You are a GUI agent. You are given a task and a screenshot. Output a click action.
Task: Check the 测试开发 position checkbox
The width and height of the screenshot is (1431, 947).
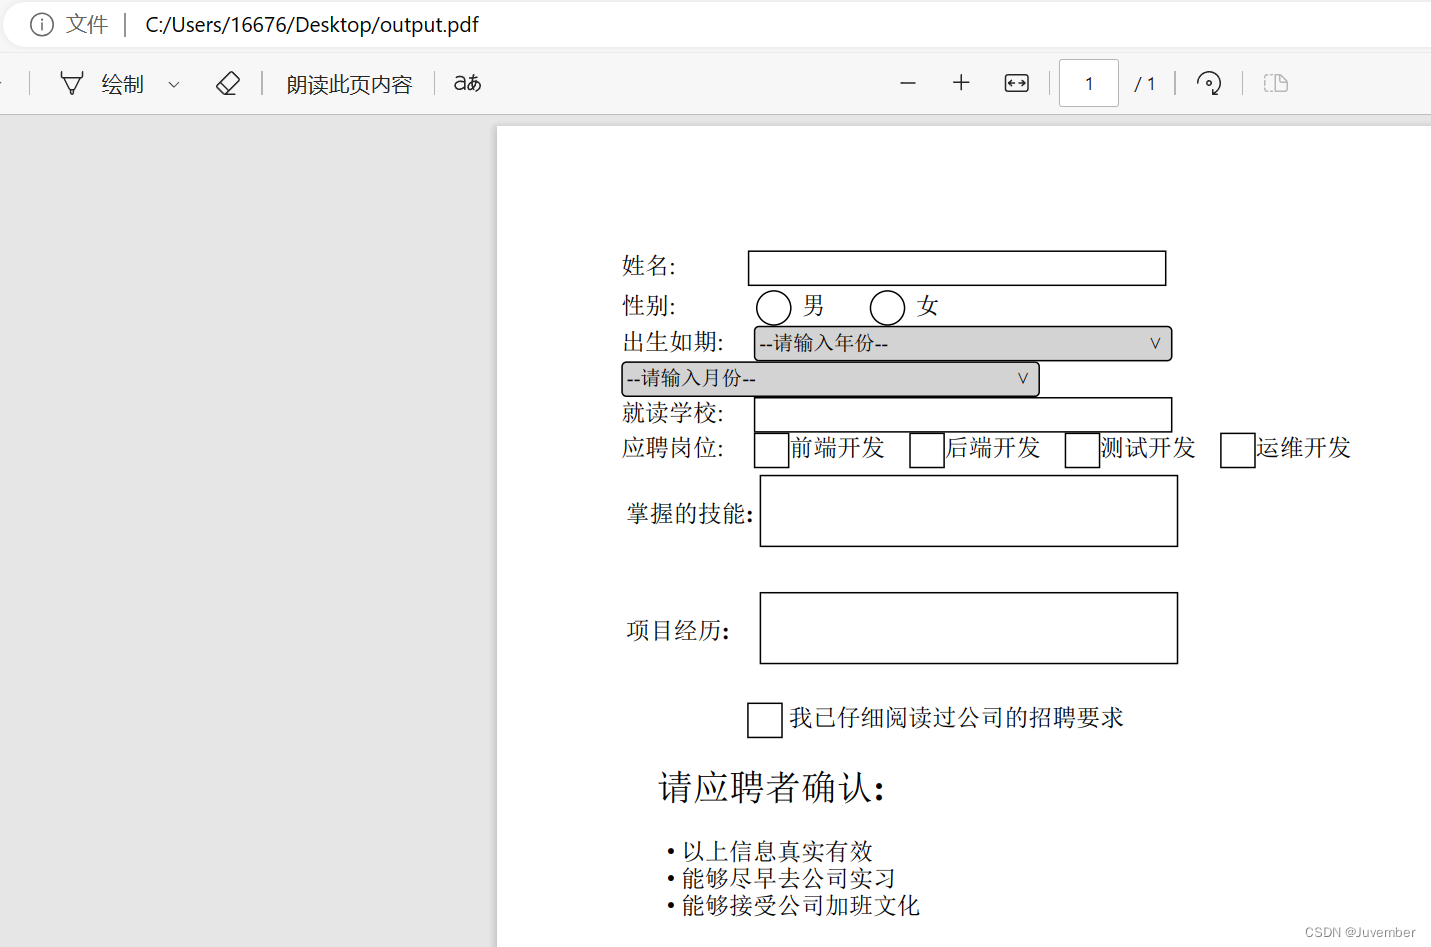click(1081, 451)
